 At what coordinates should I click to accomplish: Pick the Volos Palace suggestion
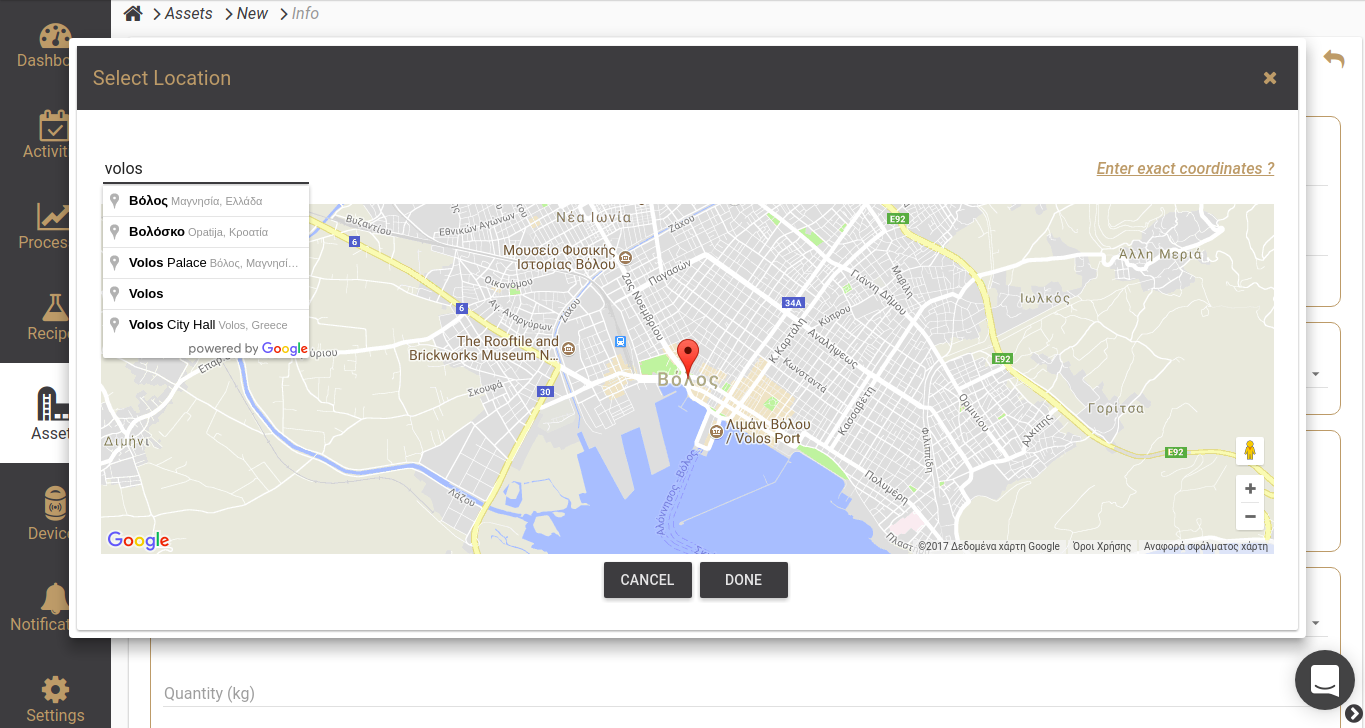205,263
